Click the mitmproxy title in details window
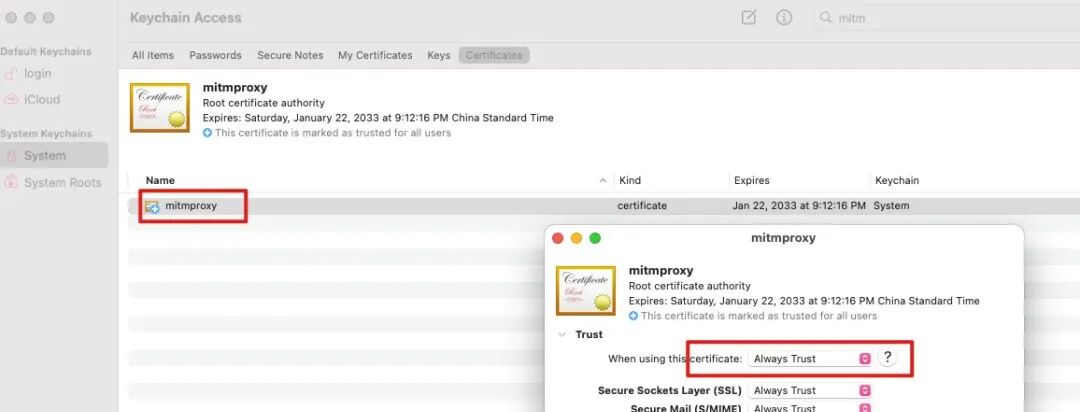 click(783, 238)
